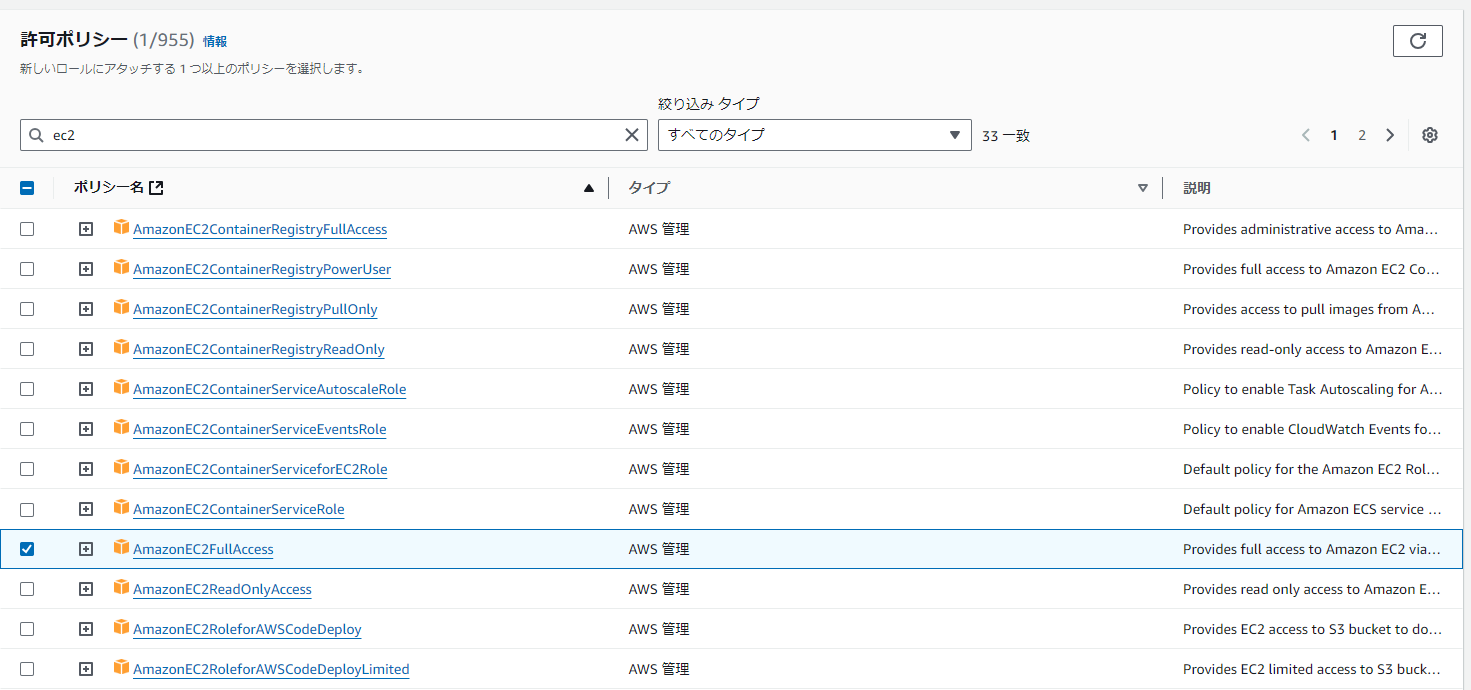Click orange icon for AmazonEC2ContainerServiceforEC2Role
Image resolution: width=1471 pixels, height=690 pixels.
[122, 467]
